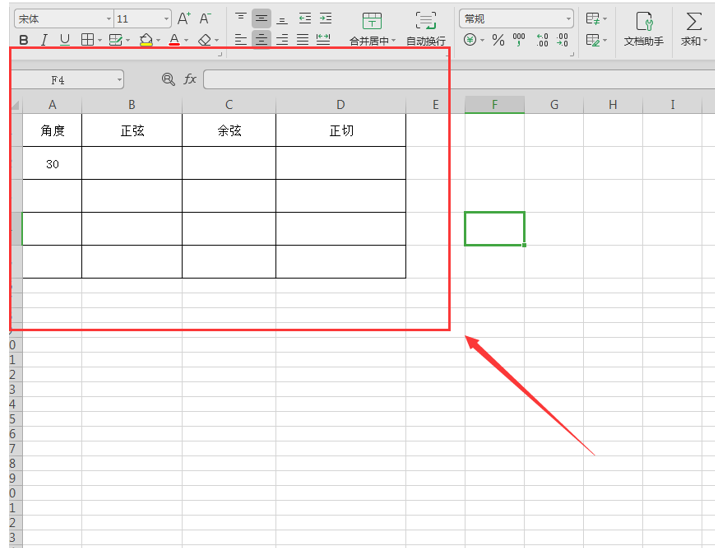Select column G header

point(554,105)
